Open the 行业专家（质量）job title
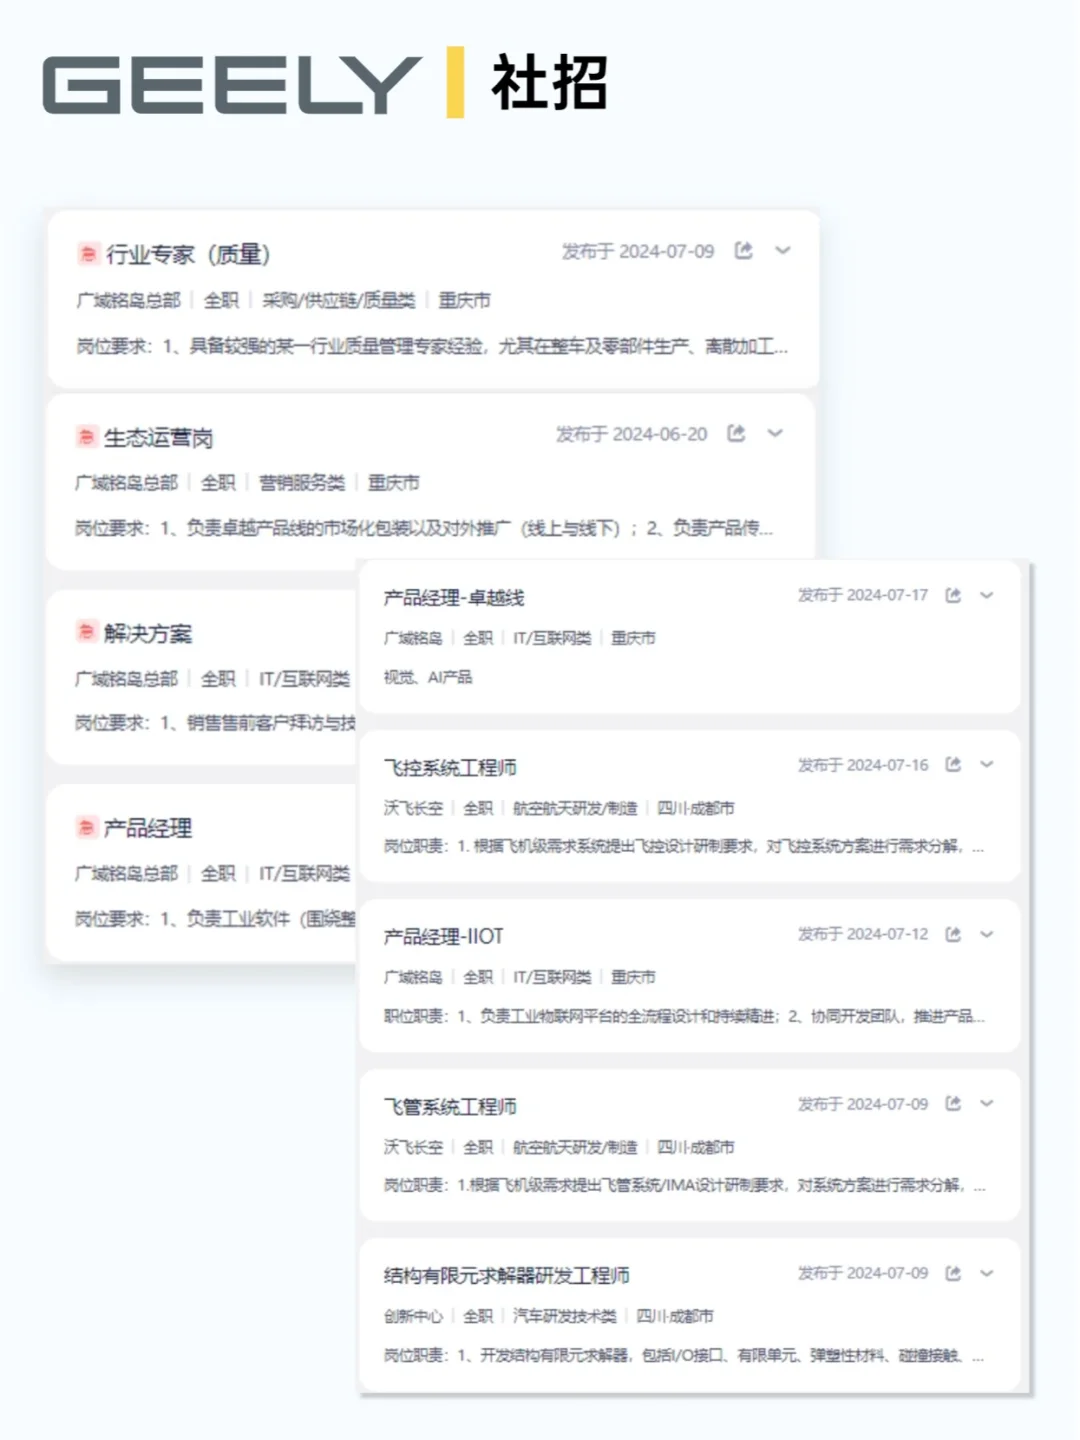 point(188,254)
